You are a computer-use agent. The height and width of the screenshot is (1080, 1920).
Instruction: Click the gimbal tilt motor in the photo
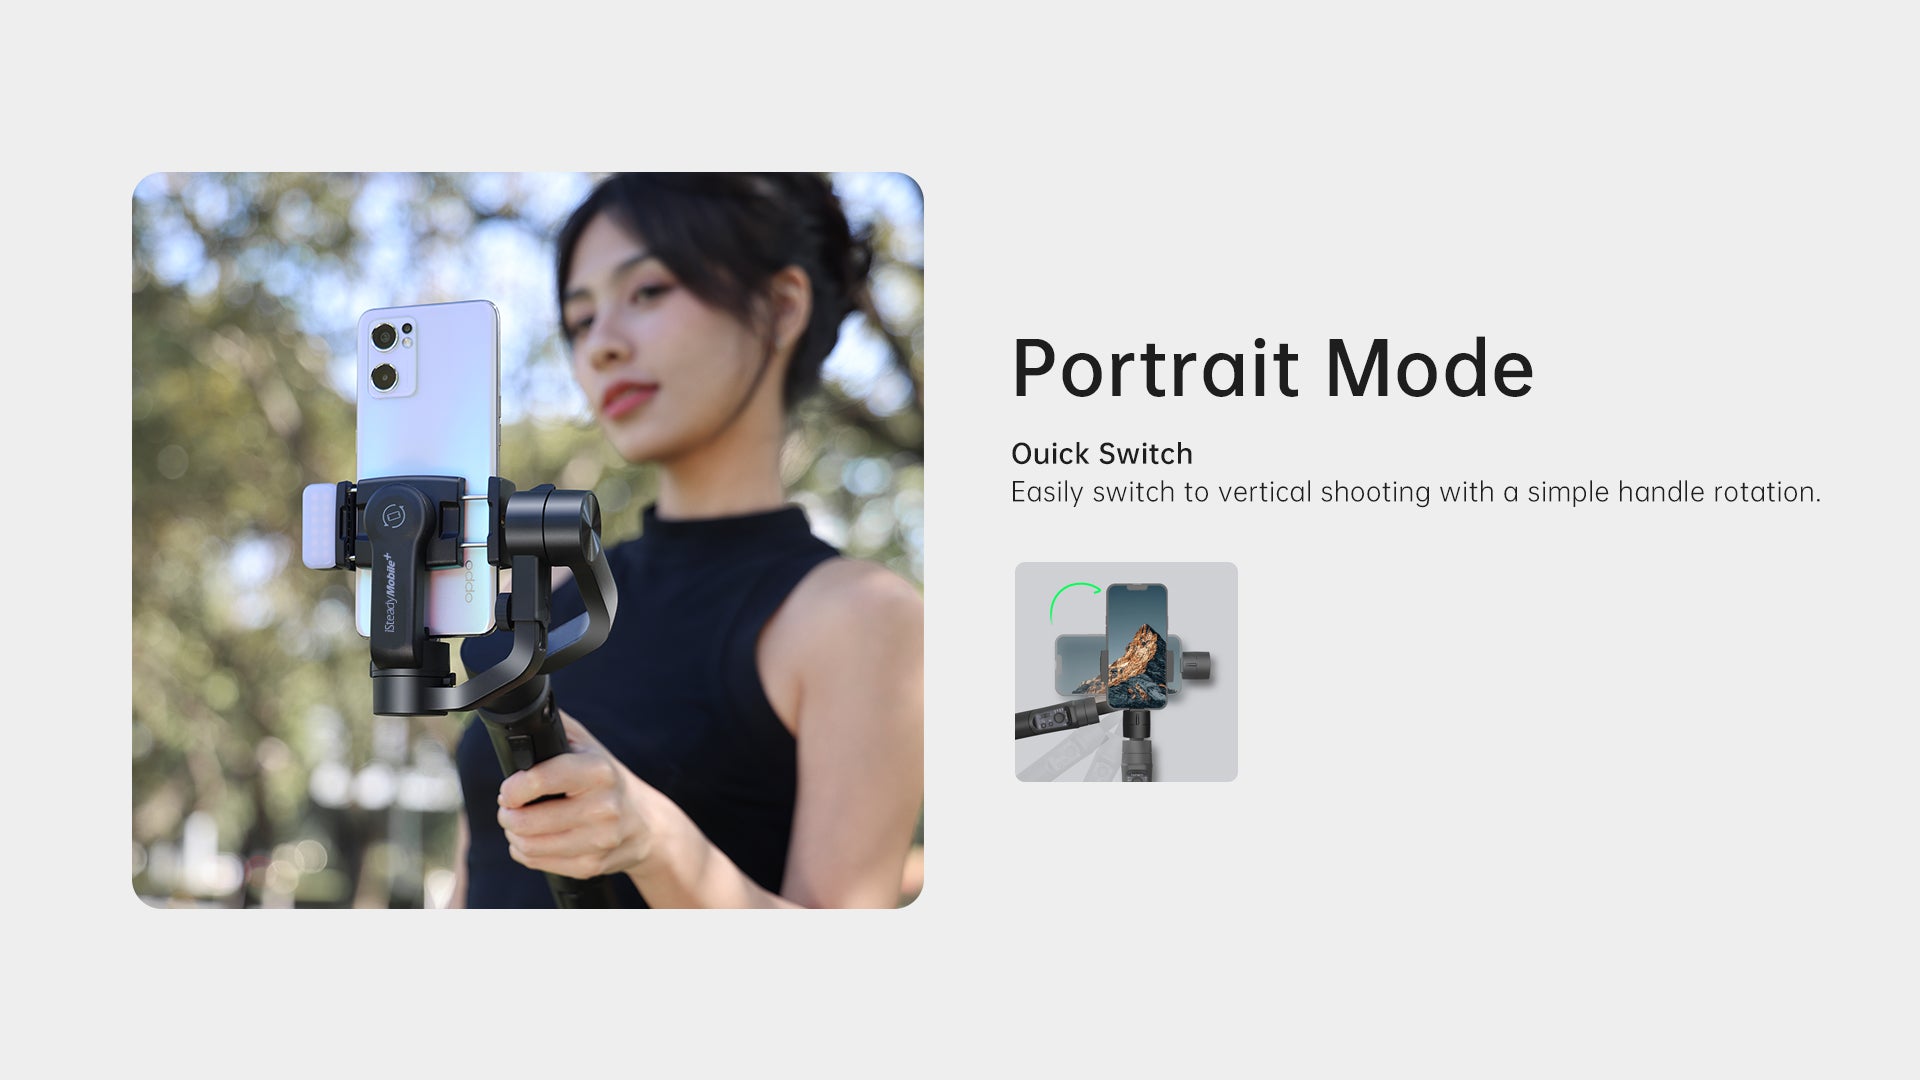552,525
